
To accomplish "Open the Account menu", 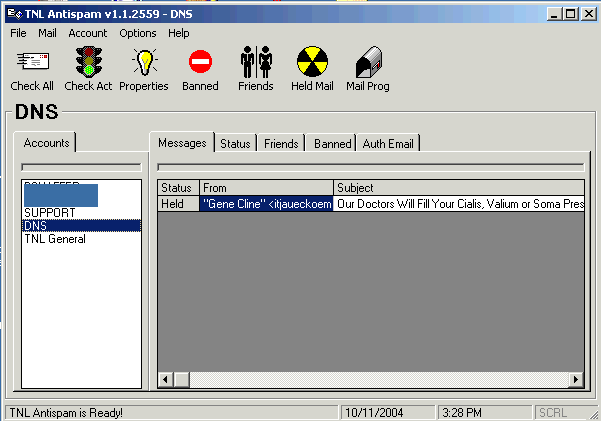I will [x=88, y=33].
